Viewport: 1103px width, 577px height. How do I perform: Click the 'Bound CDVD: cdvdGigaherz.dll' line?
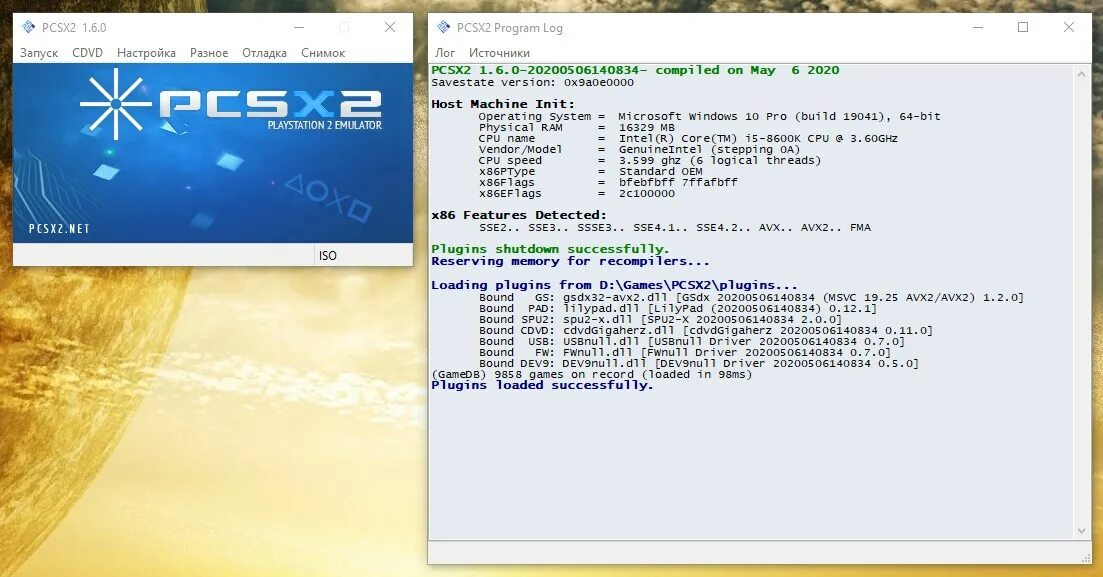(x=706, y=331)
